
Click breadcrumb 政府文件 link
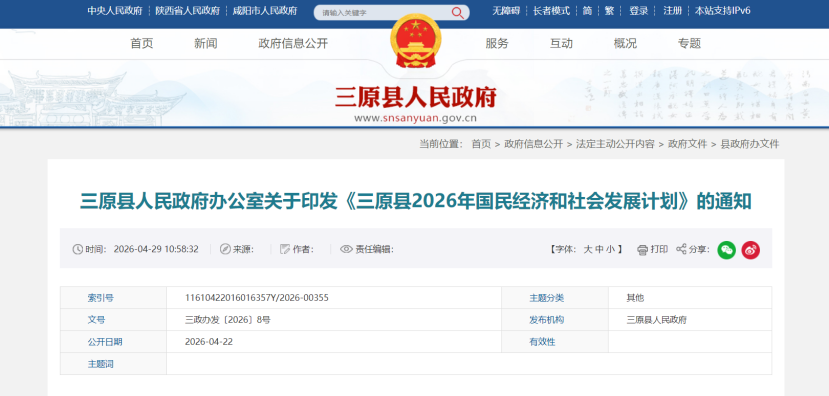[687, 144]
